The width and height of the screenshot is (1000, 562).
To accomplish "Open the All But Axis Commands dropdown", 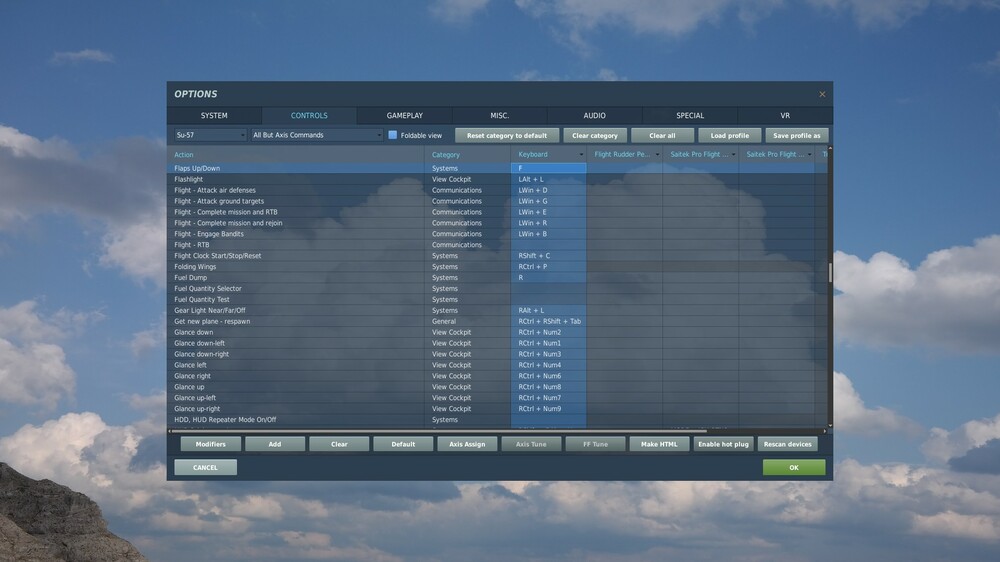I will (x=317, y=135).
